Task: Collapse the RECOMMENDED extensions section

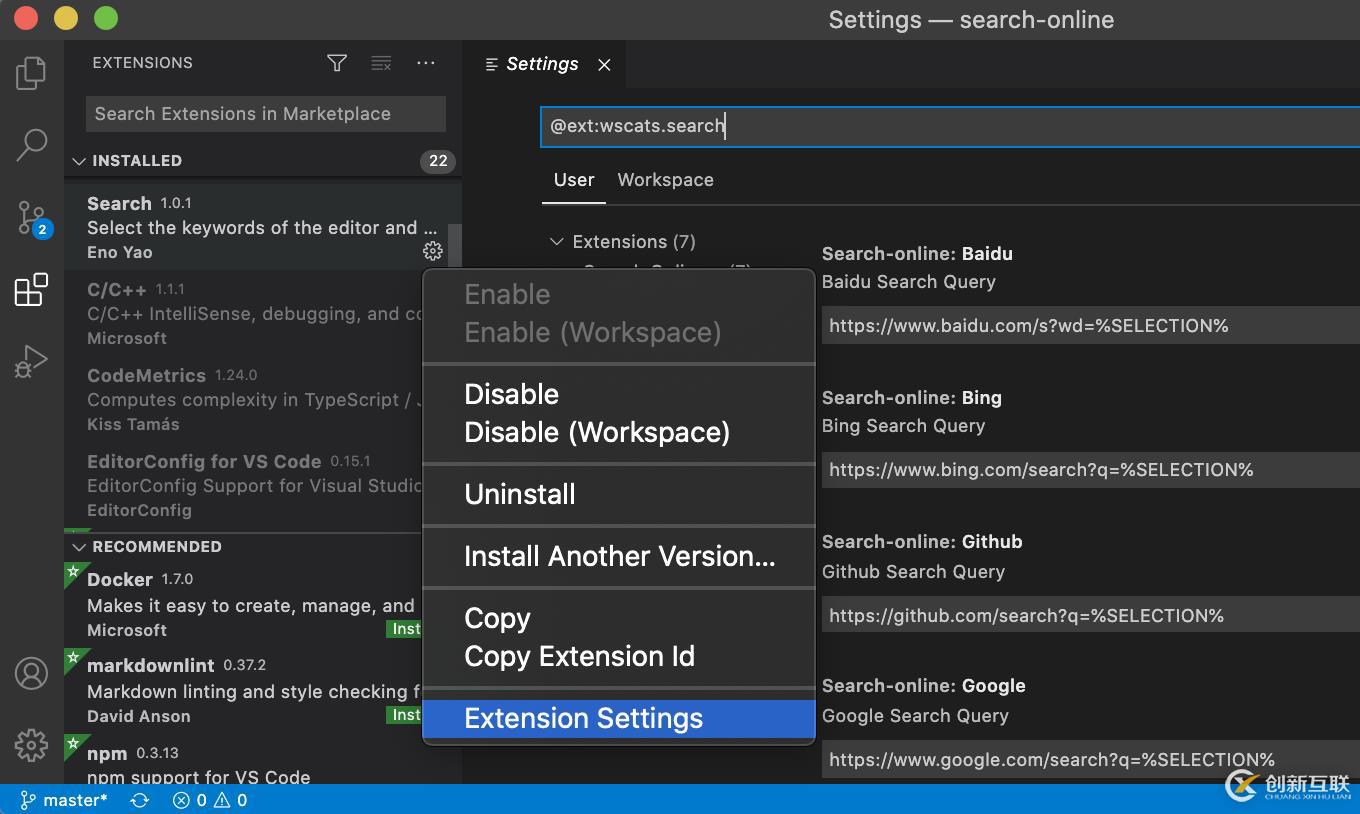Action: point(80,547)
